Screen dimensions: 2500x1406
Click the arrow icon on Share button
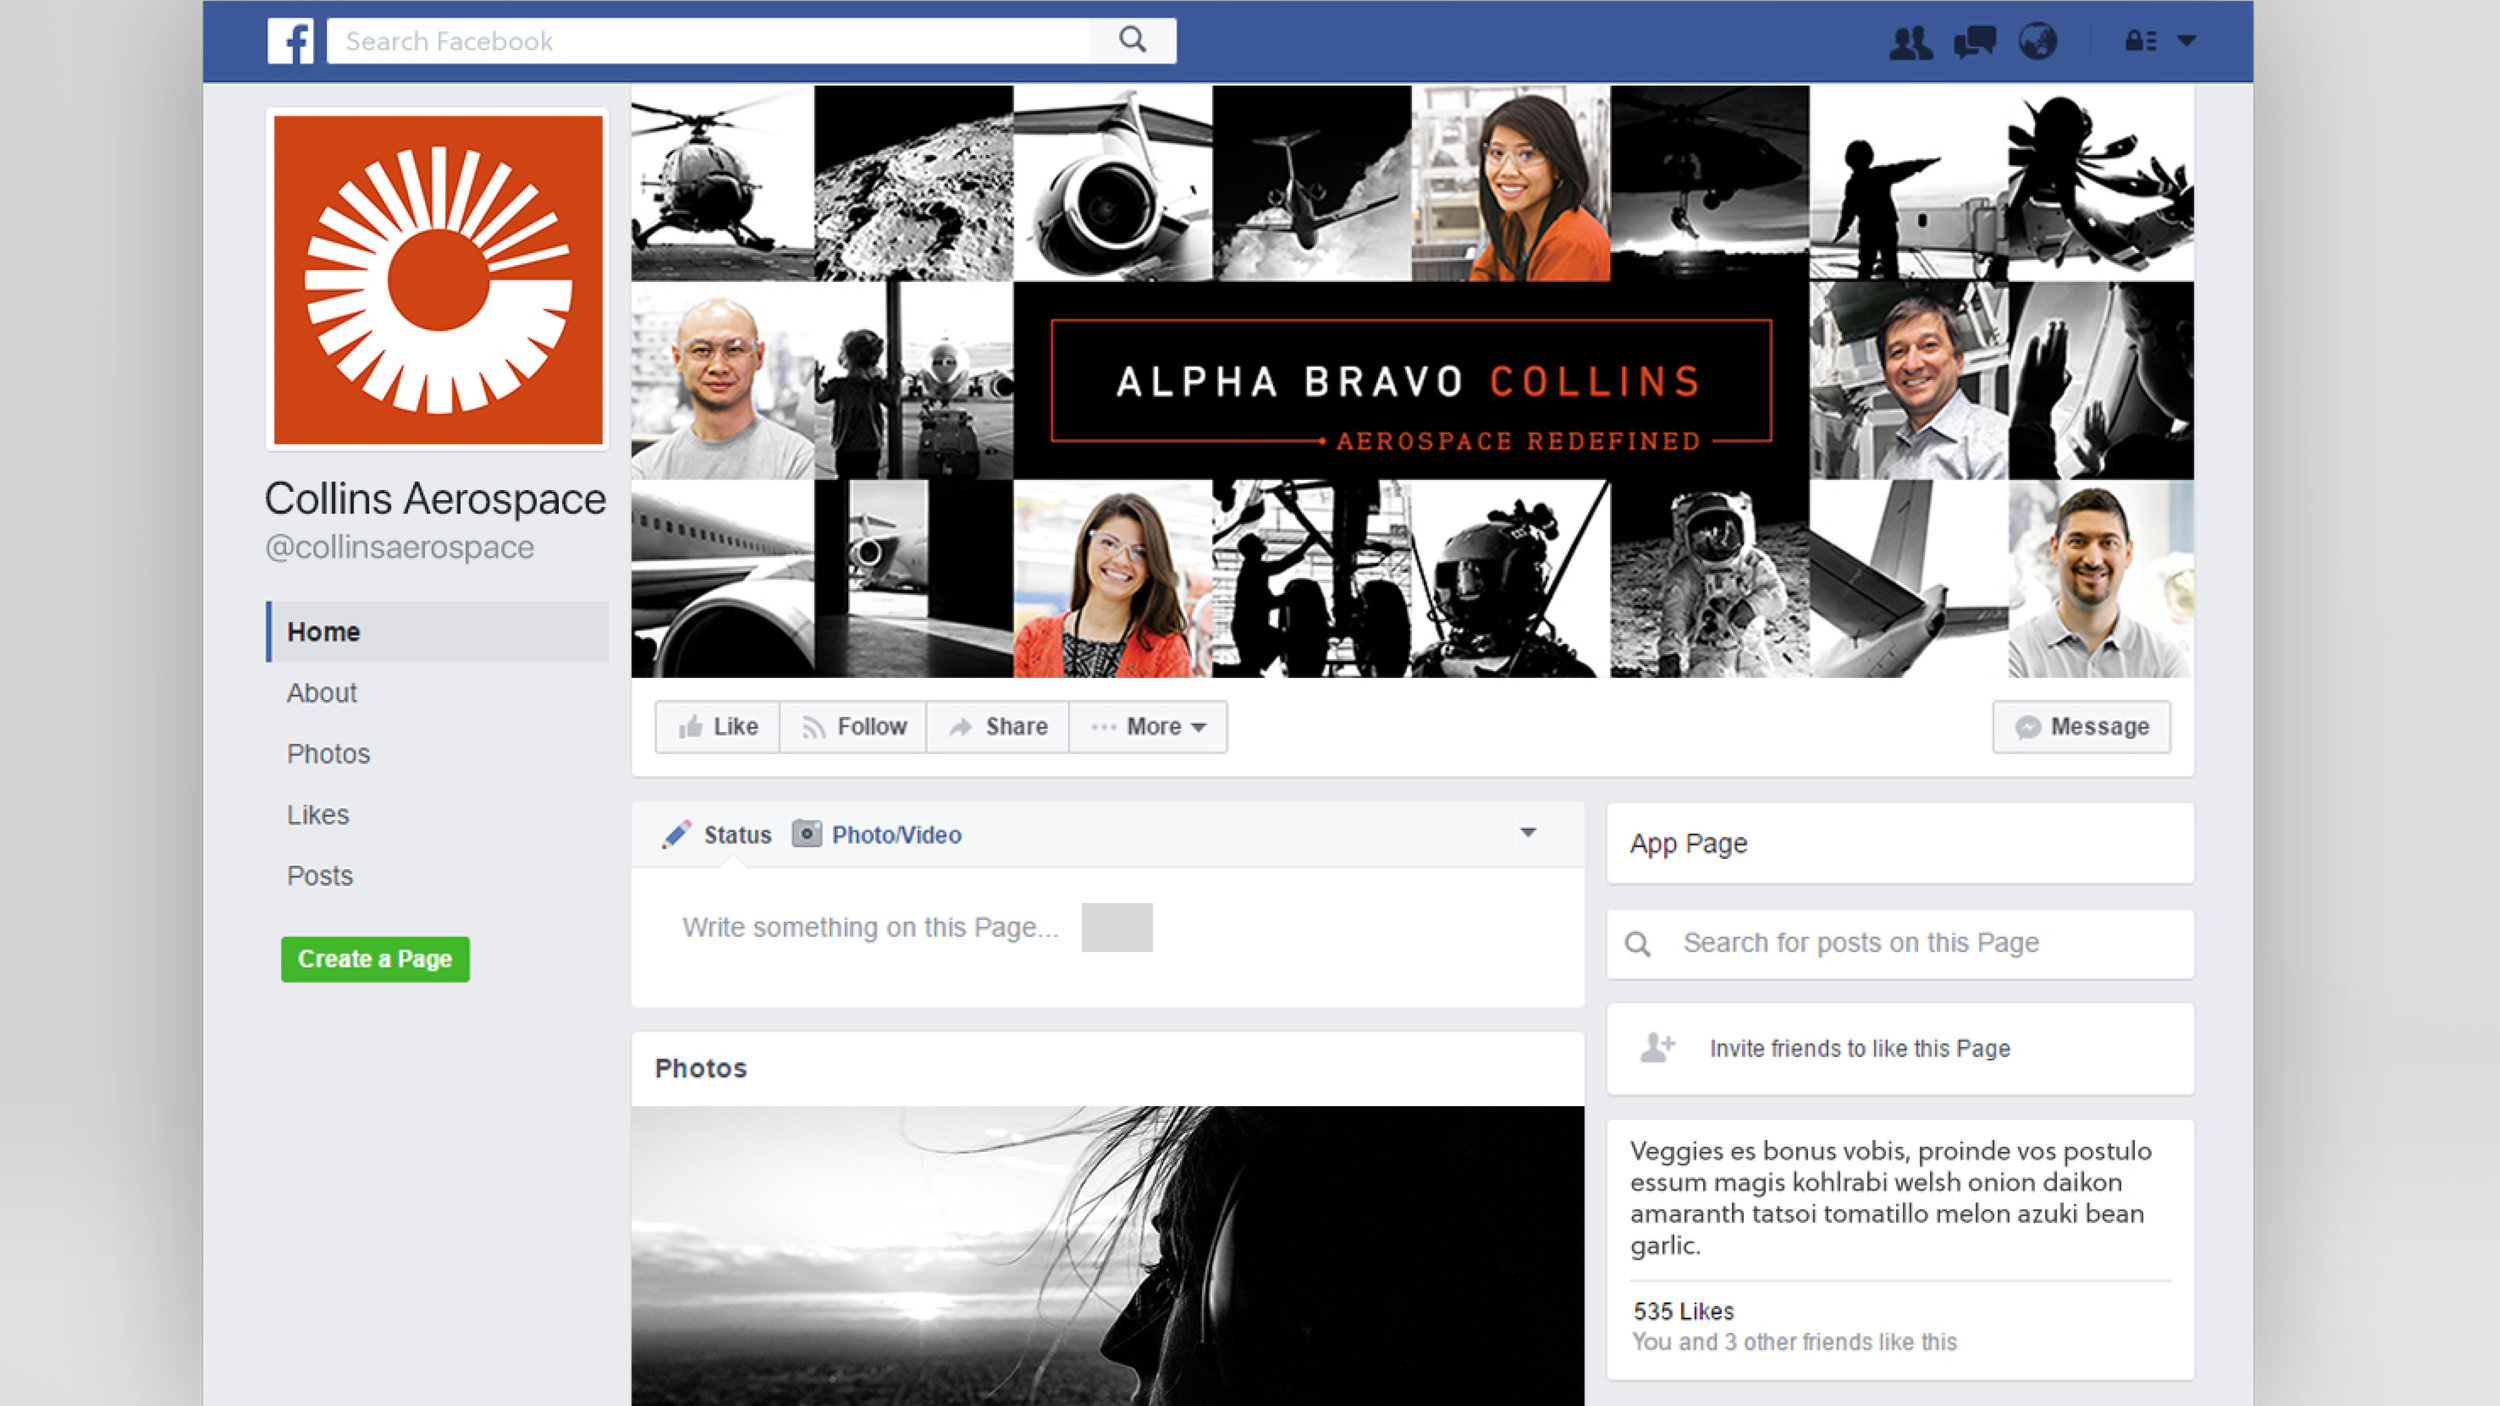pyautogui.click(x=961, y=727)
